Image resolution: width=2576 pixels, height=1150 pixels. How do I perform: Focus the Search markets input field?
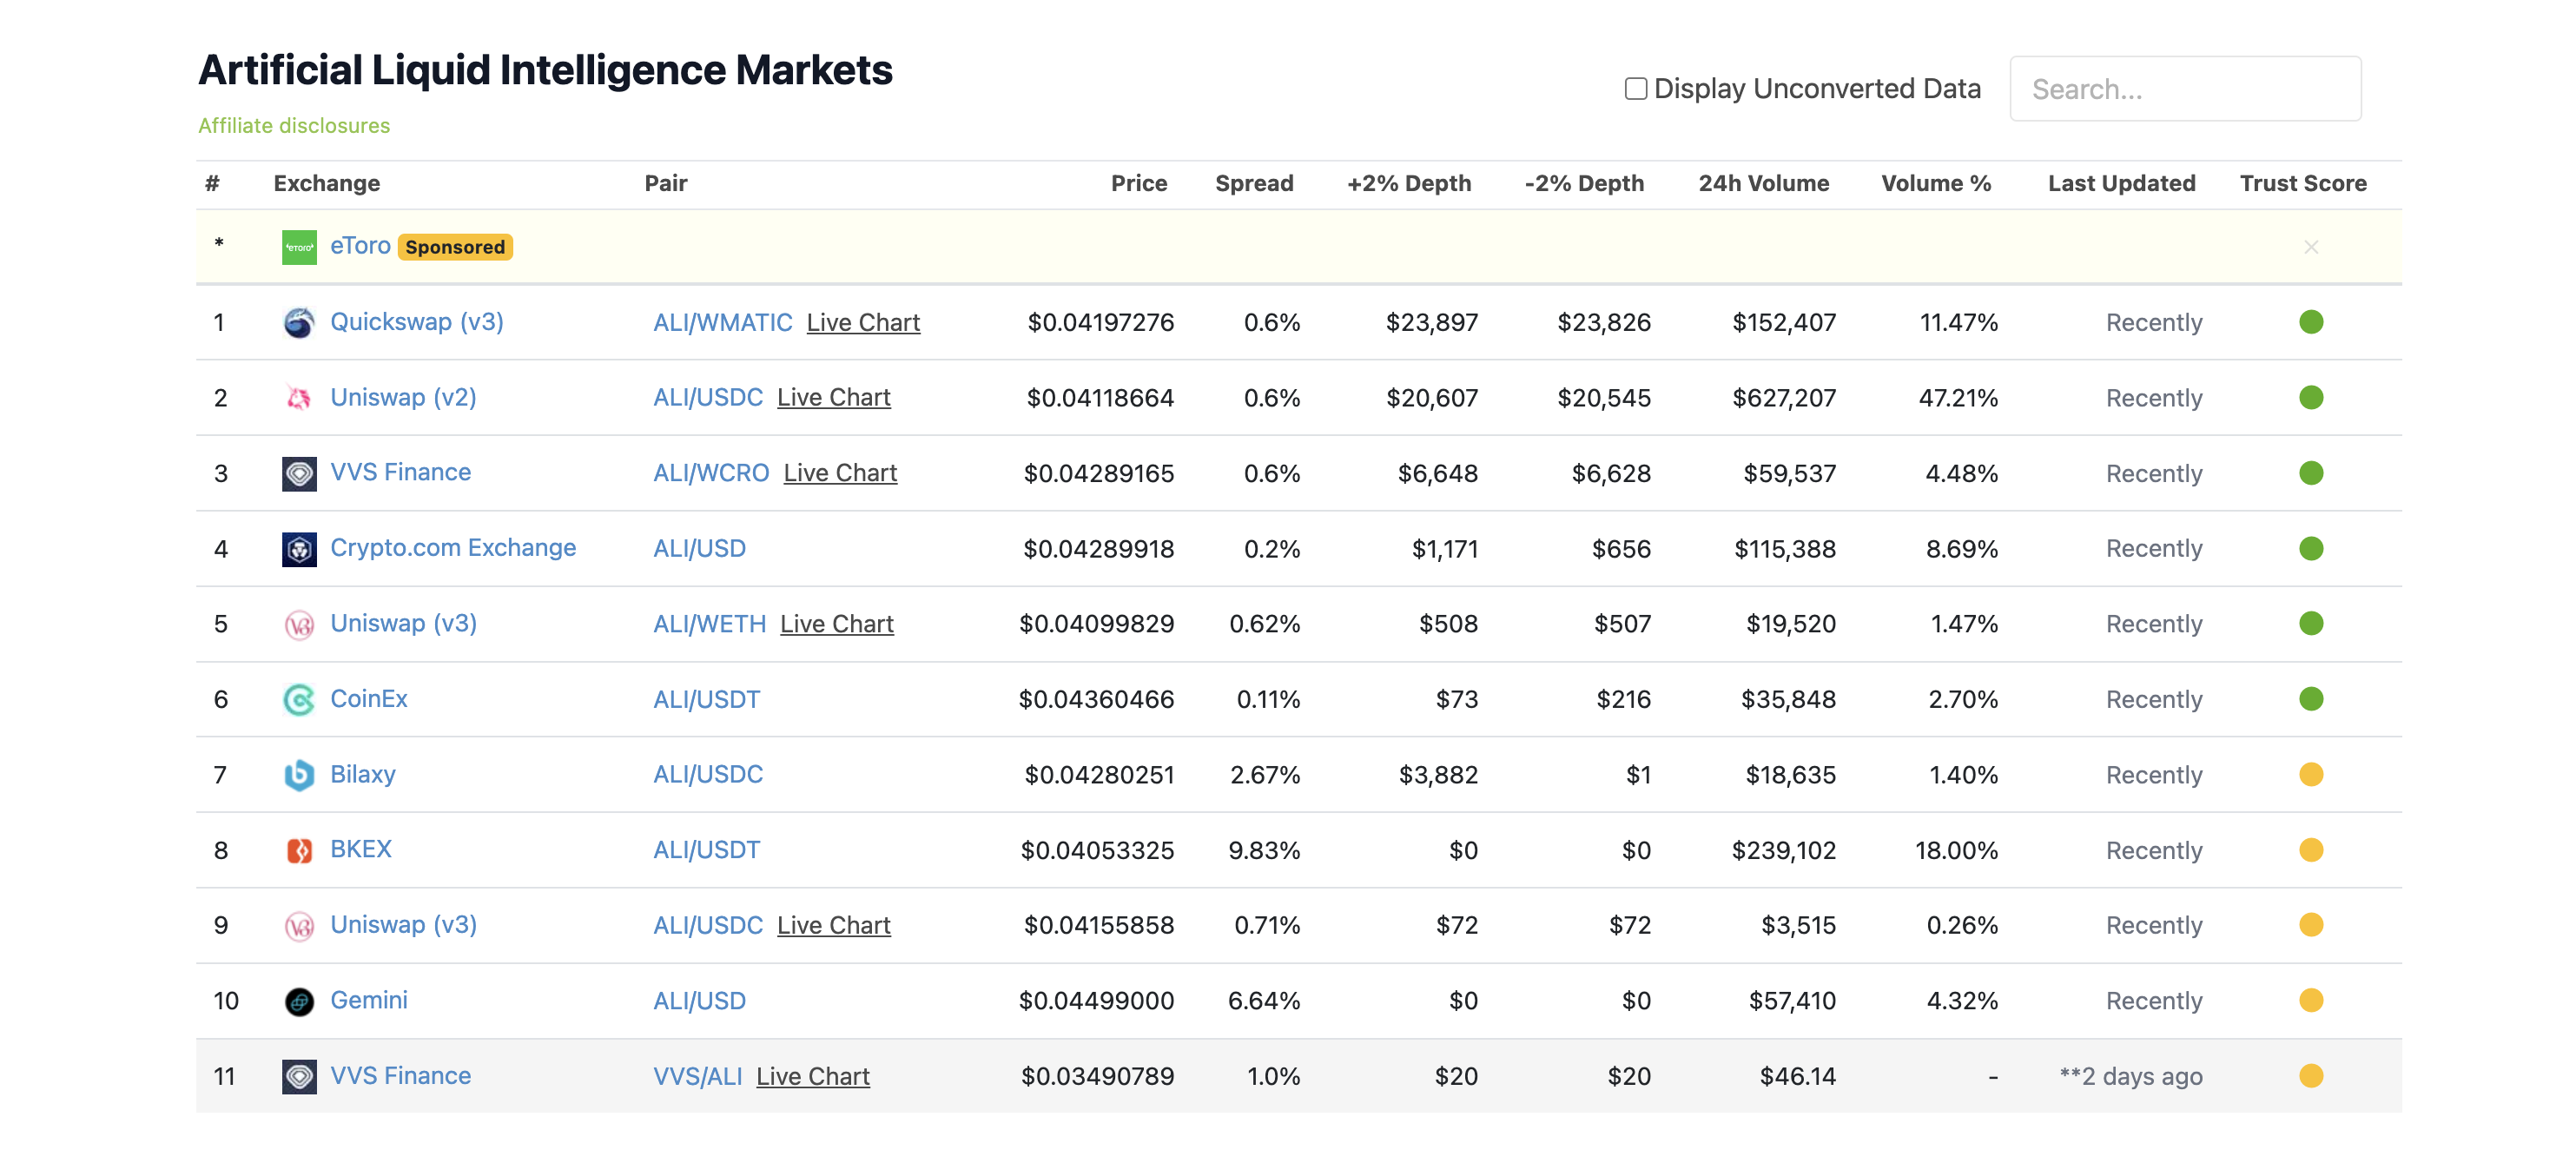tap(2185, 89)
